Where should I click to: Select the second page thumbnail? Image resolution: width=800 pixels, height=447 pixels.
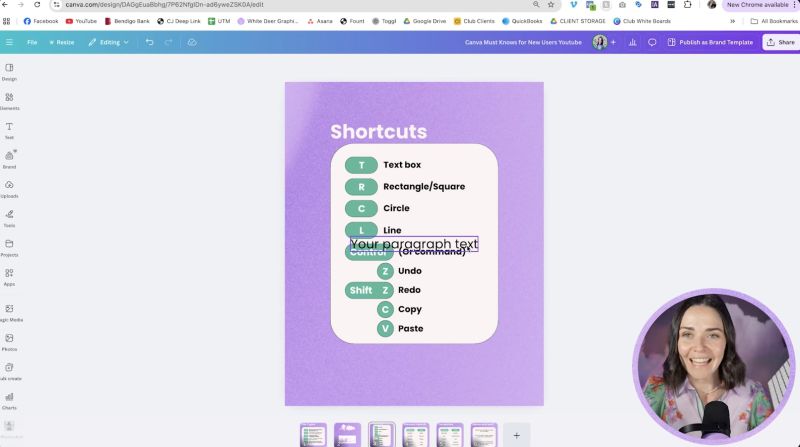(347, 435)
